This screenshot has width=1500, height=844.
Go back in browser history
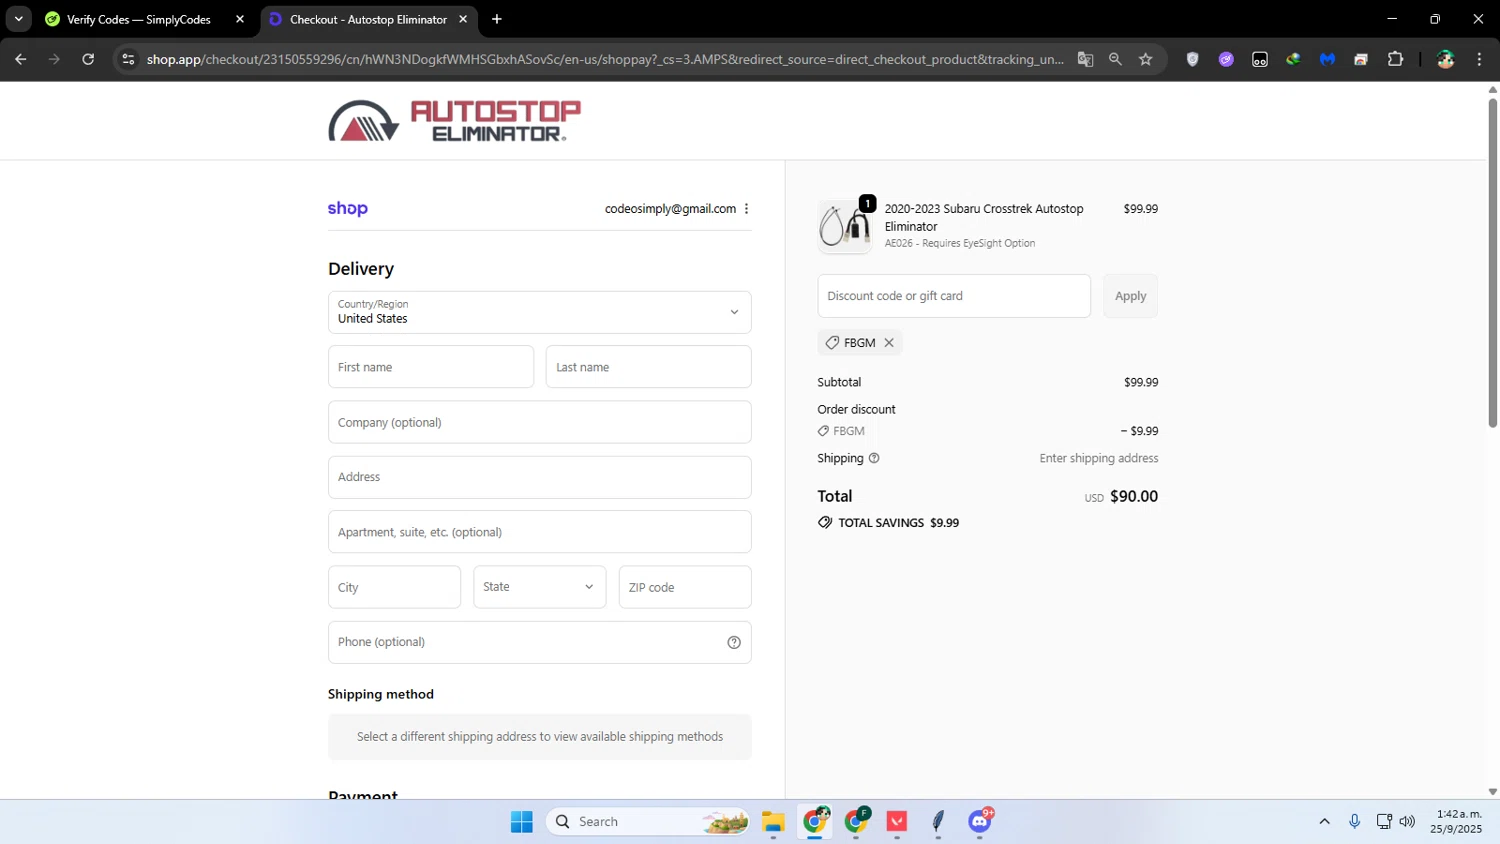tap(20, 59)
